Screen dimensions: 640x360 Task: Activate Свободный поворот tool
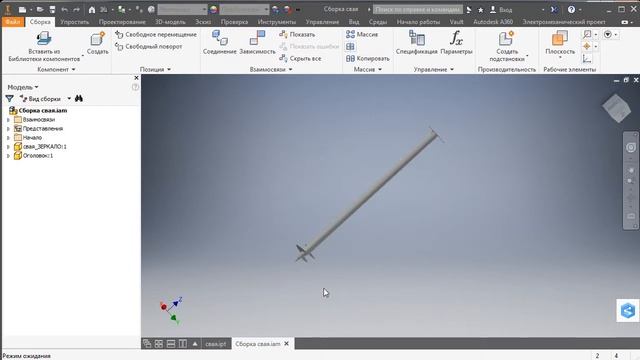(149, 47)
